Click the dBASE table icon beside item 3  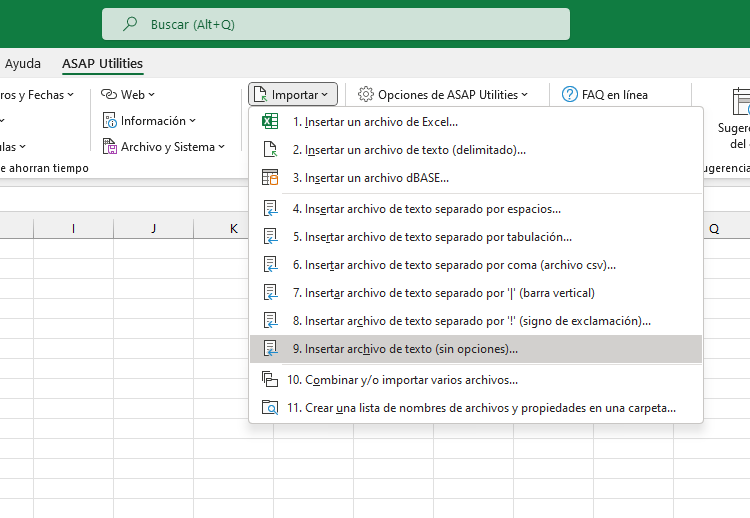pyautogui.click(x=270, y=177)
